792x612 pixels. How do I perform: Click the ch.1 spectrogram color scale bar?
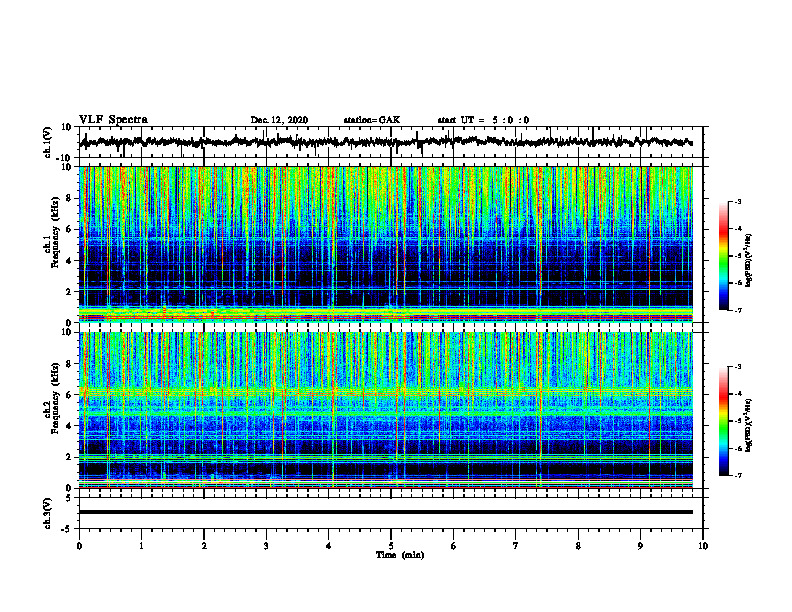724,256
